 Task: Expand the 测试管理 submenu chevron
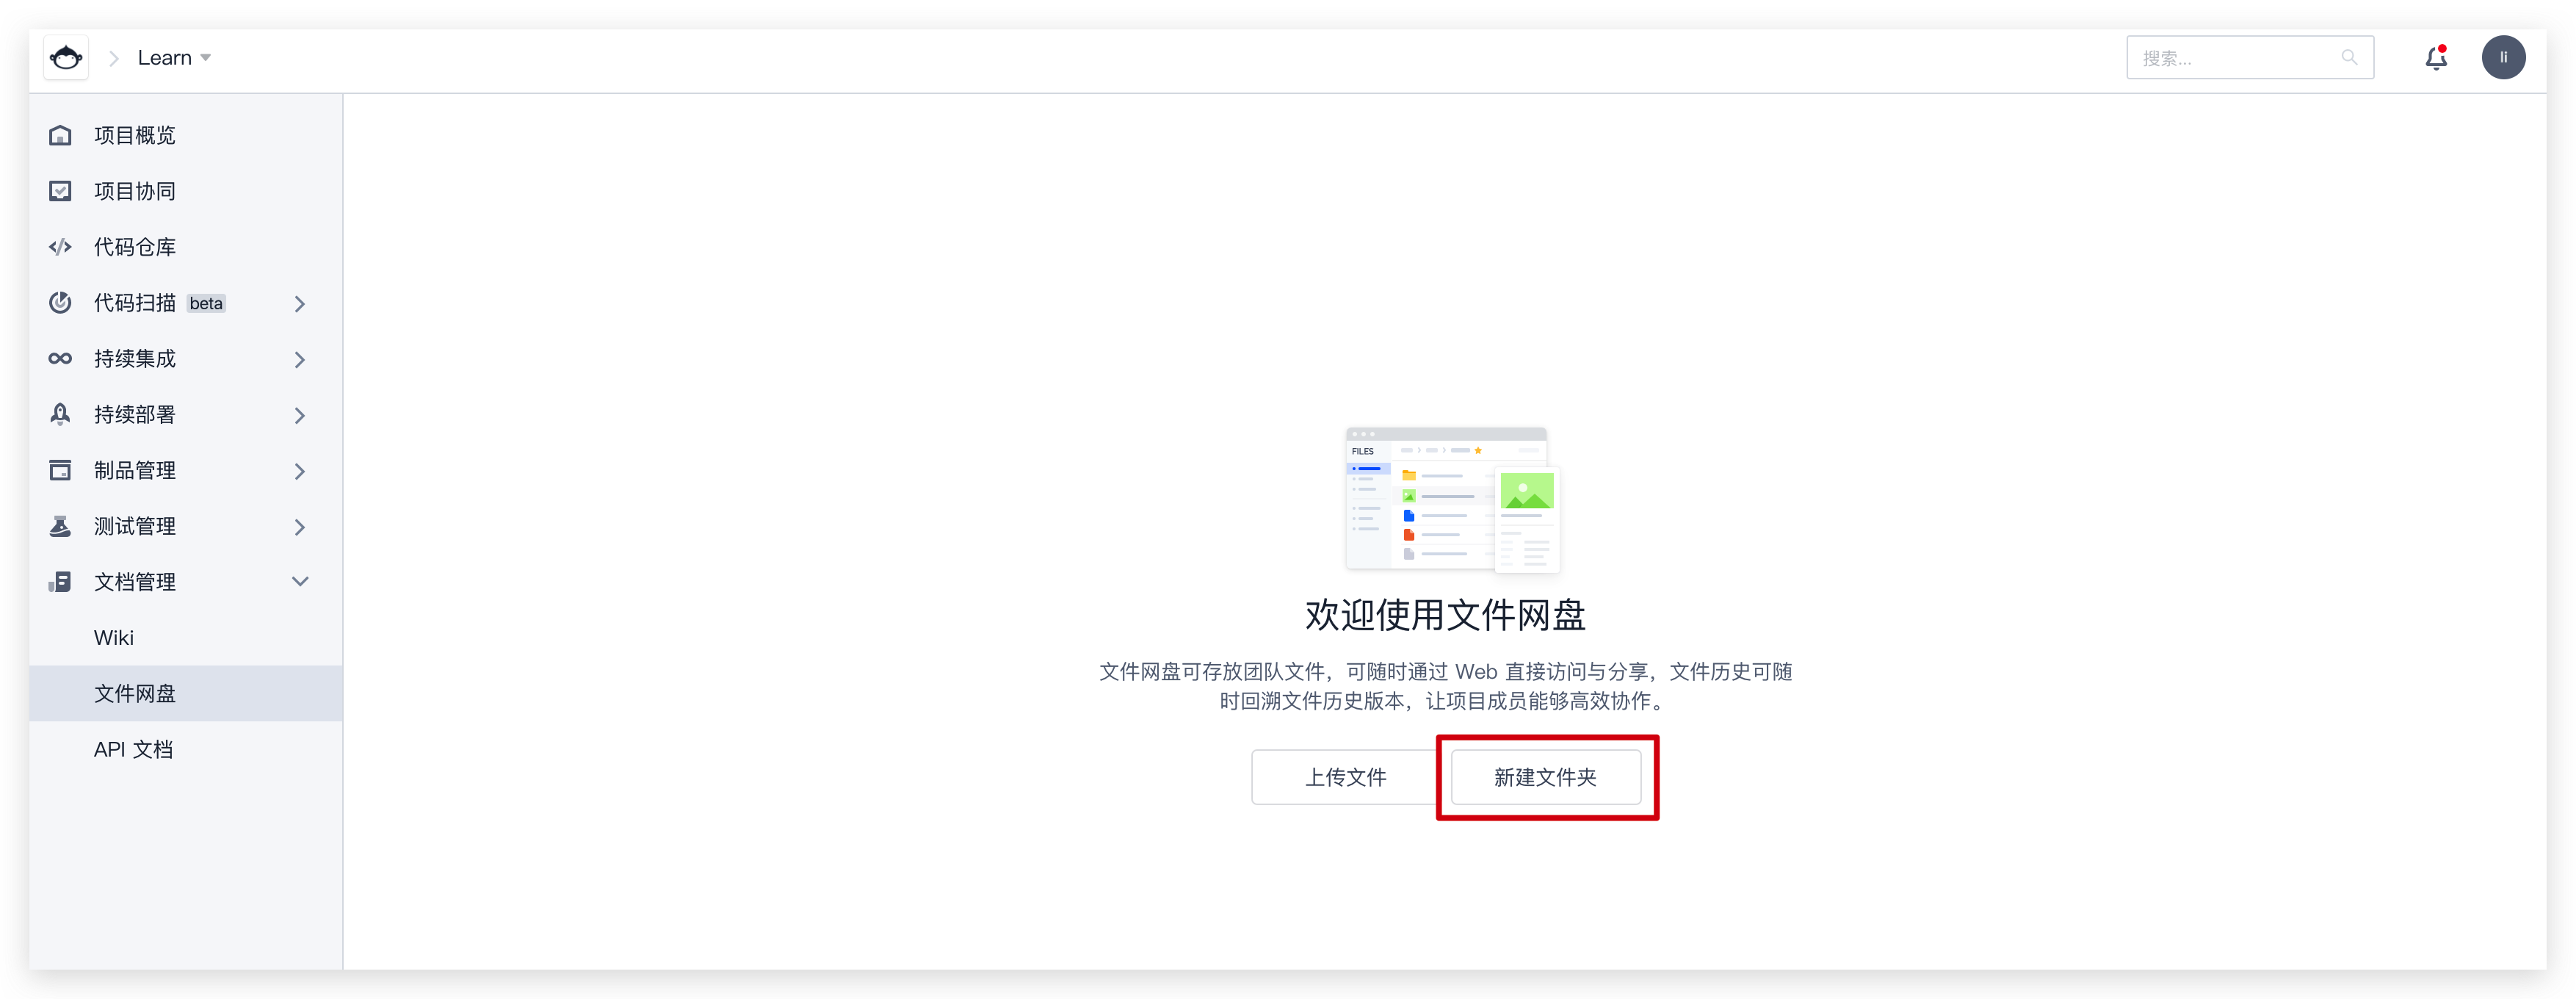click(299, 527)
